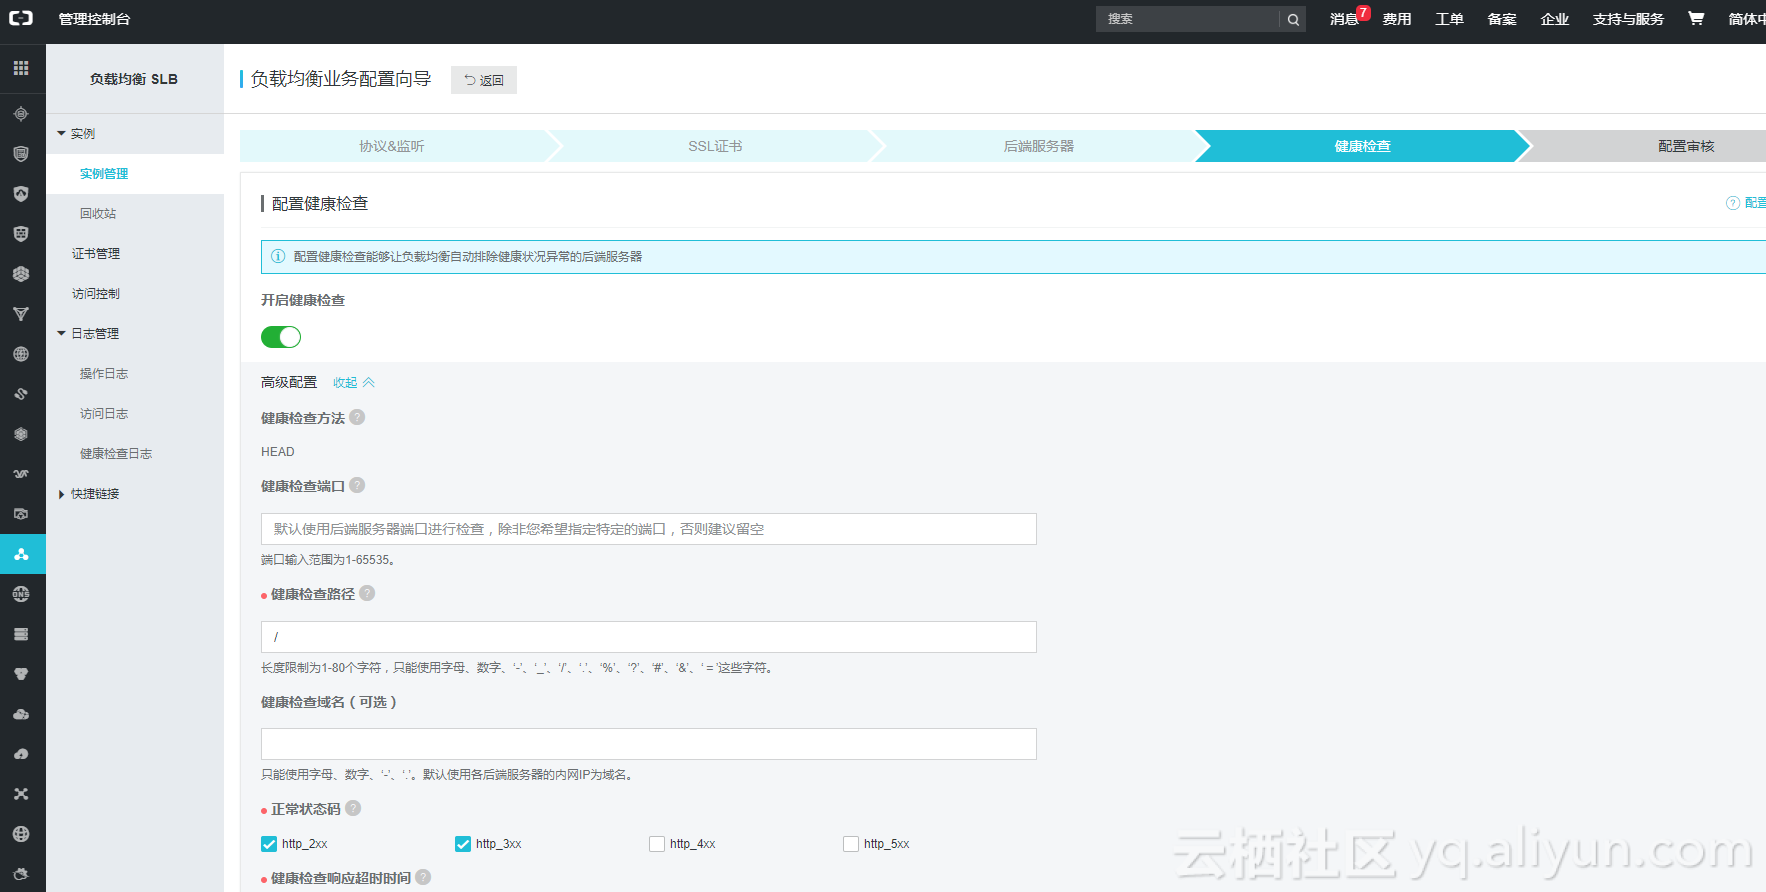Open 工单 in the top bar

(x=1449, y=19)
